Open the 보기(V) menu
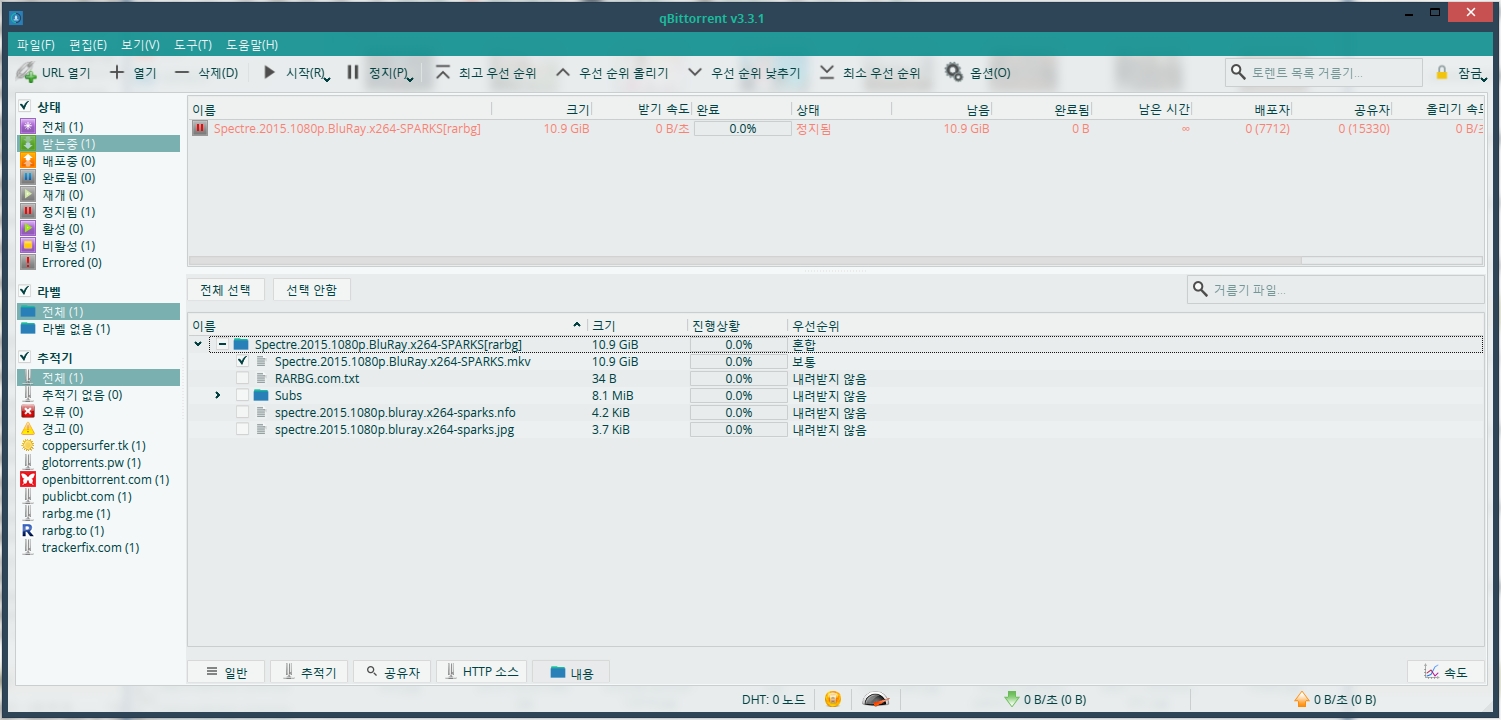The height and width of the screenshot is (720, 1501). click(x=140, y=45)
